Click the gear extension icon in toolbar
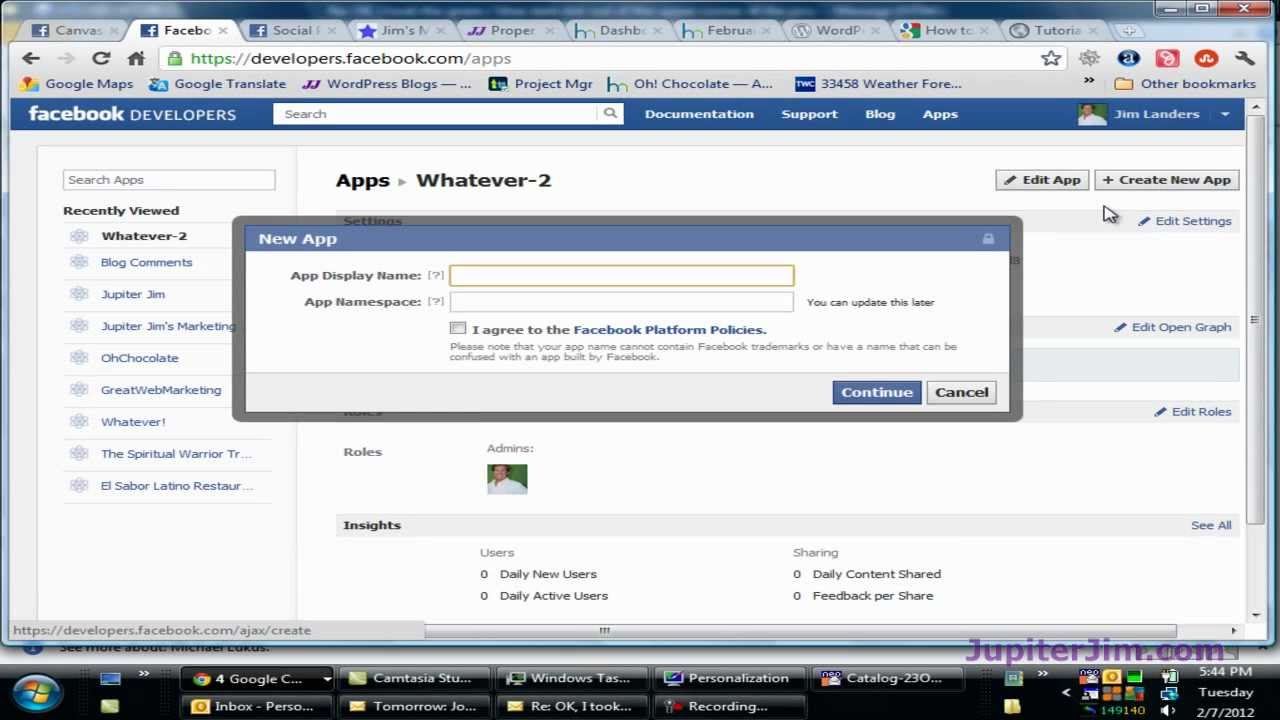1280x720 pixels. (x=1089, y=59)
